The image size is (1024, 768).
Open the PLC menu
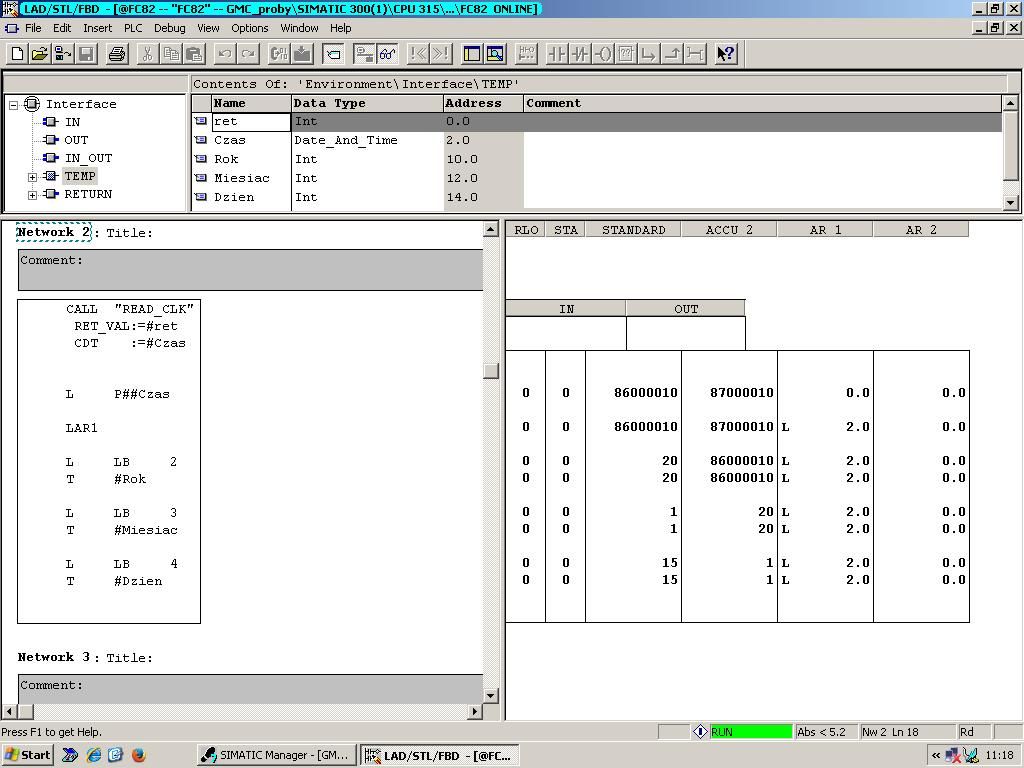click(133, 28)
